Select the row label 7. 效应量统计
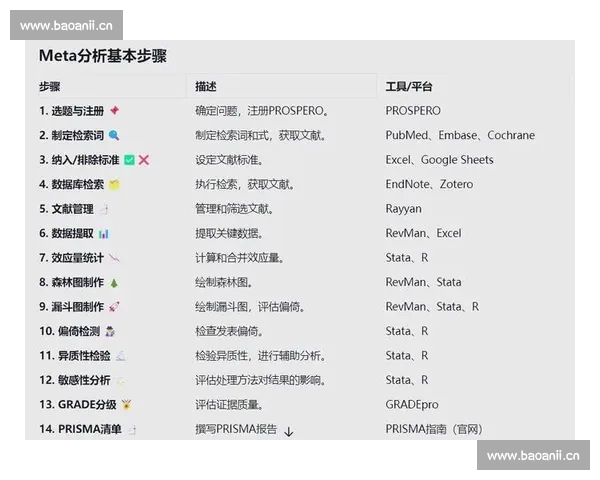Image resolution: width=600 pixels, height=480 pixels. (72, 258)
